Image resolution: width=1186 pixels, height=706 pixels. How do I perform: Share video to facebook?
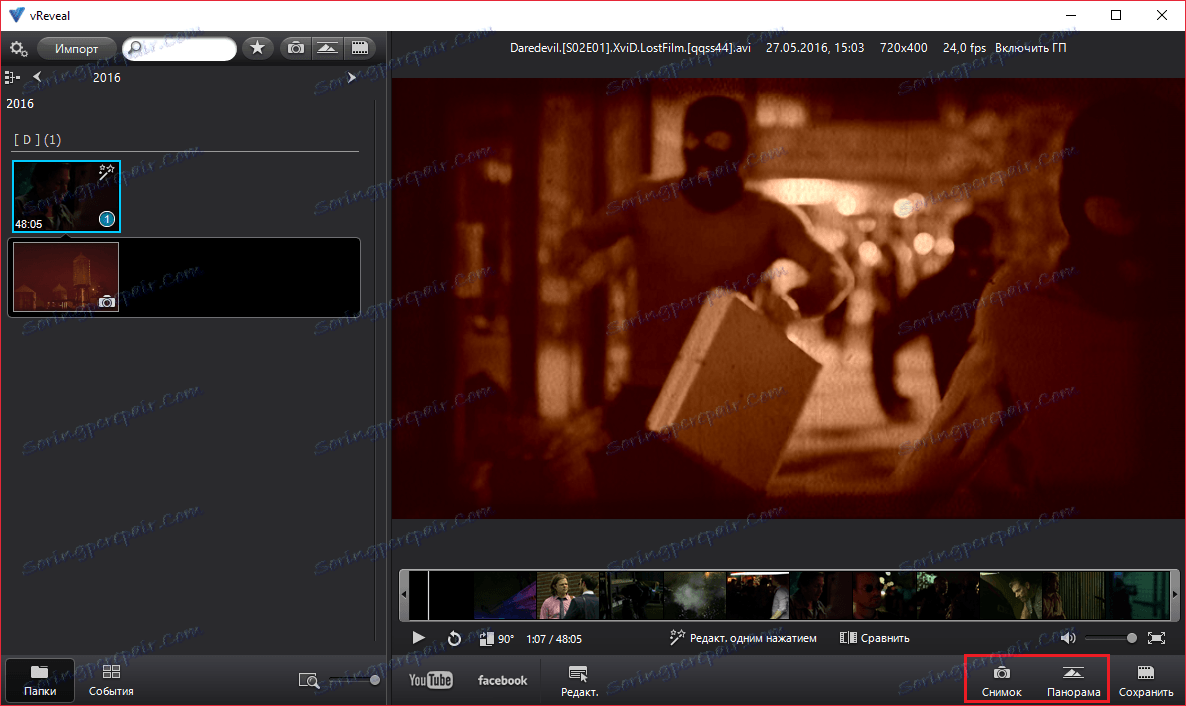(x=502, y=680)
